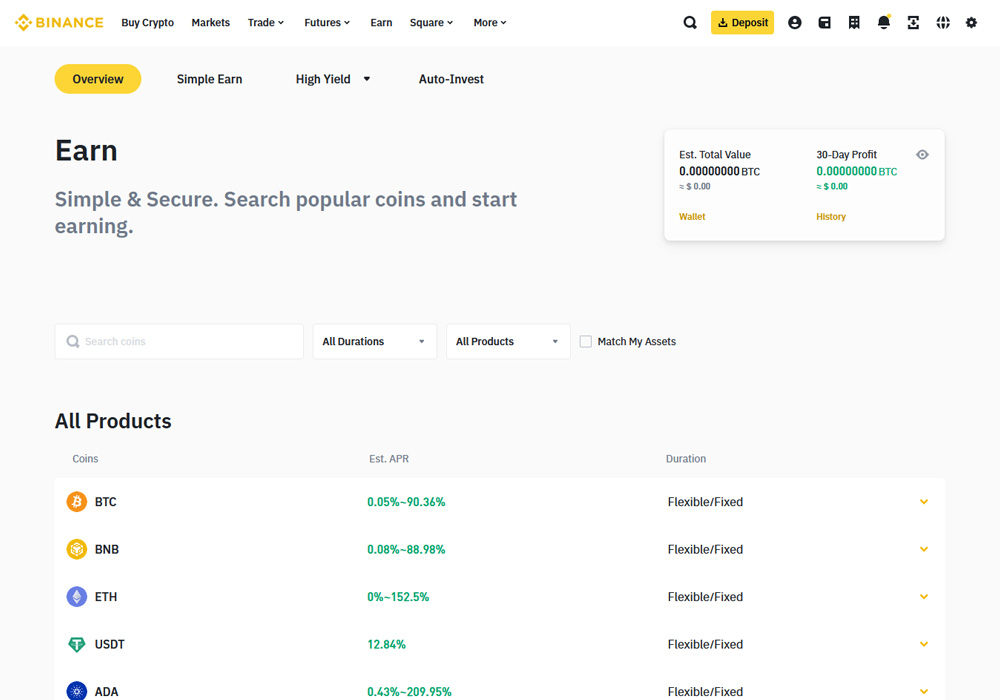The height and width of the screenshot is (700, 1000).
Task: Click Flexible/Fixed in the USDT row
Action: pyautogui.click(x=705, y=645)
